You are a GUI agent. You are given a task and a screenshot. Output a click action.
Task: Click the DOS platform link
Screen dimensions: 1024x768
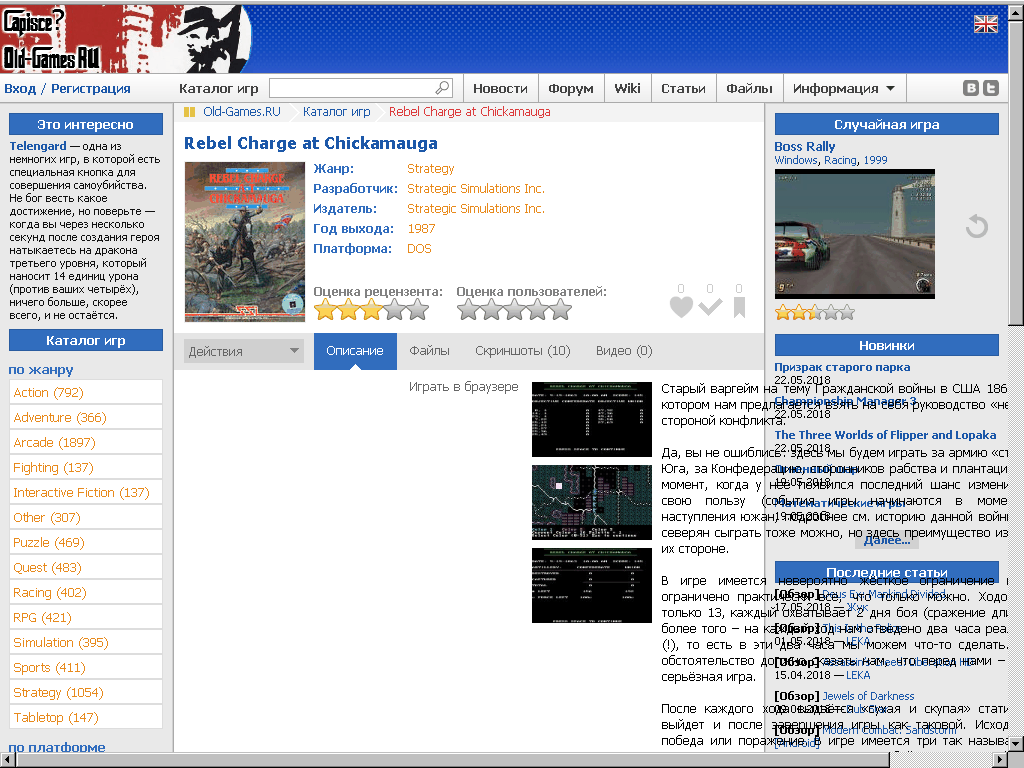[x=419, y=249]
